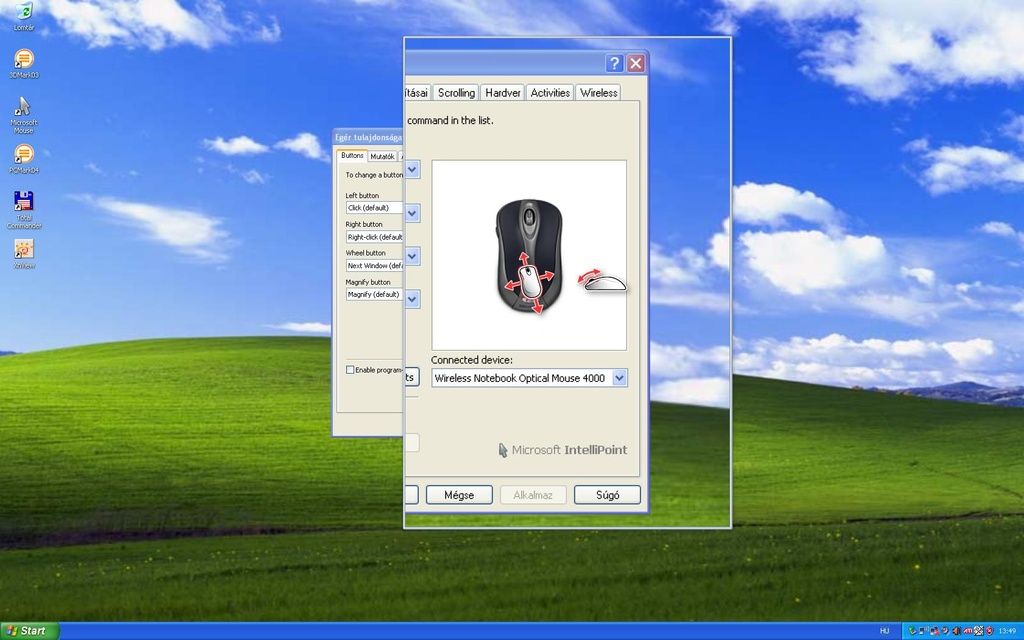
Task: Open the Microsoft Mouse desktop shortcut
Action: tap(24, 115)
